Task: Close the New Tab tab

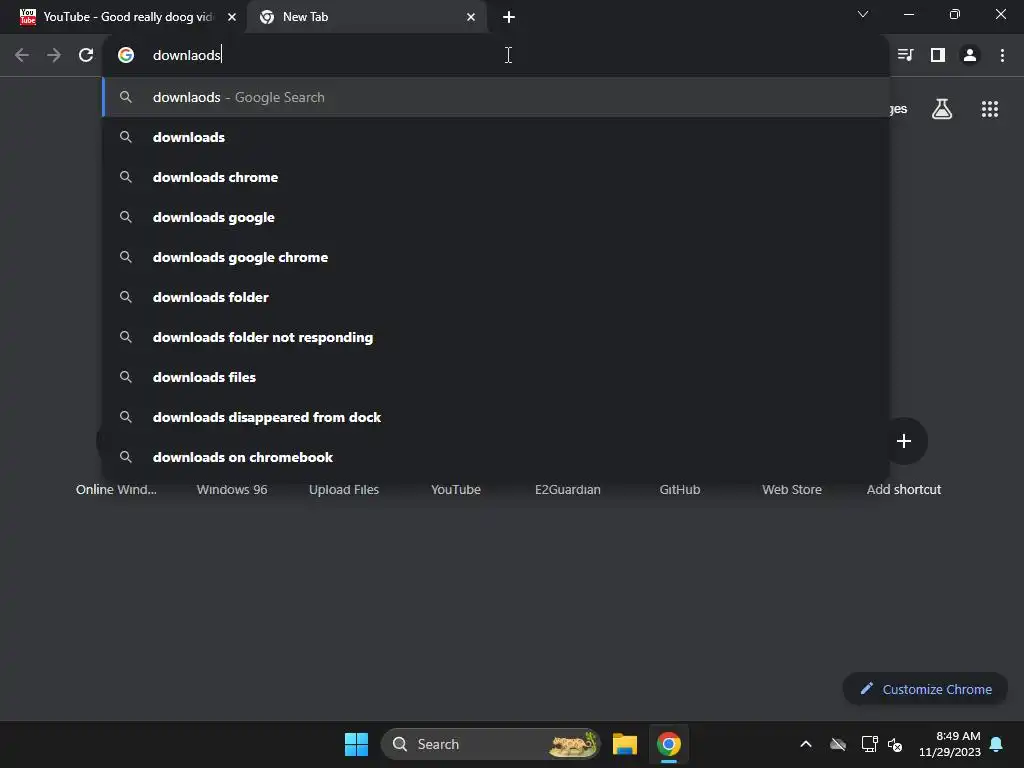Action: (x=471, y=17)
